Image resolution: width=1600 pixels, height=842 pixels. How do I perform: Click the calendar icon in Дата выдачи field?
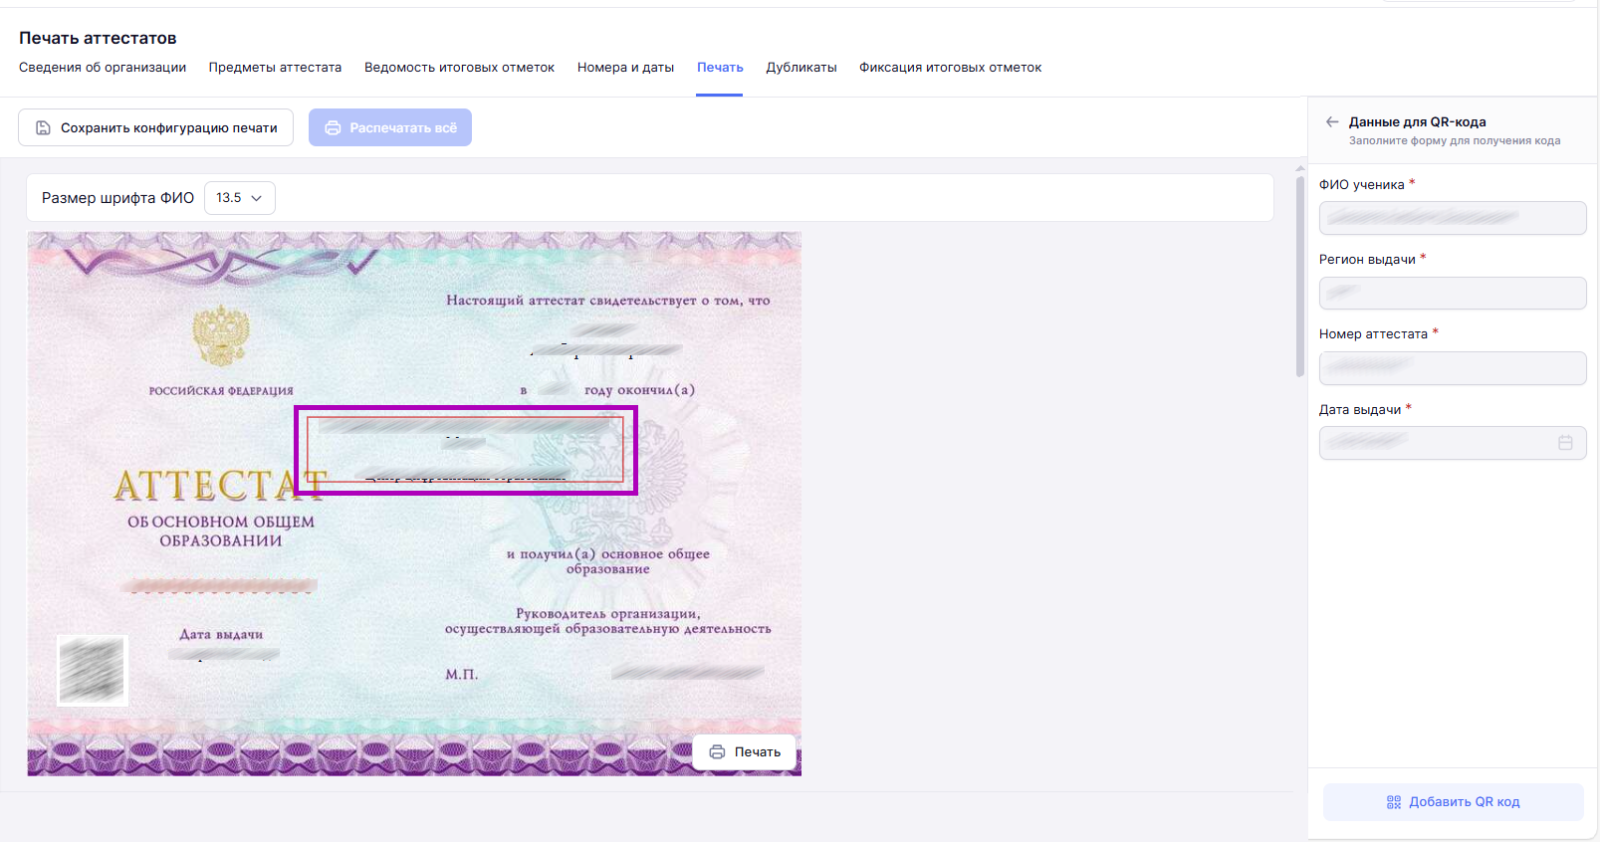click(1565, 443)
